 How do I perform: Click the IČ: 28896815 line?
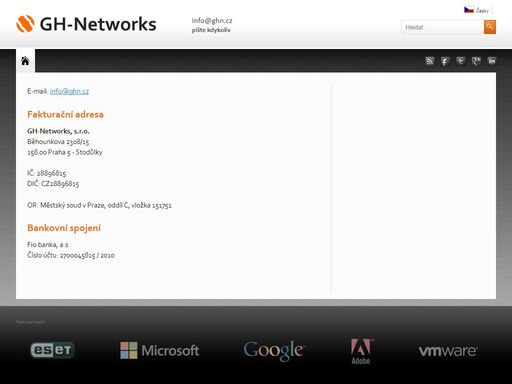pos(47,173)
